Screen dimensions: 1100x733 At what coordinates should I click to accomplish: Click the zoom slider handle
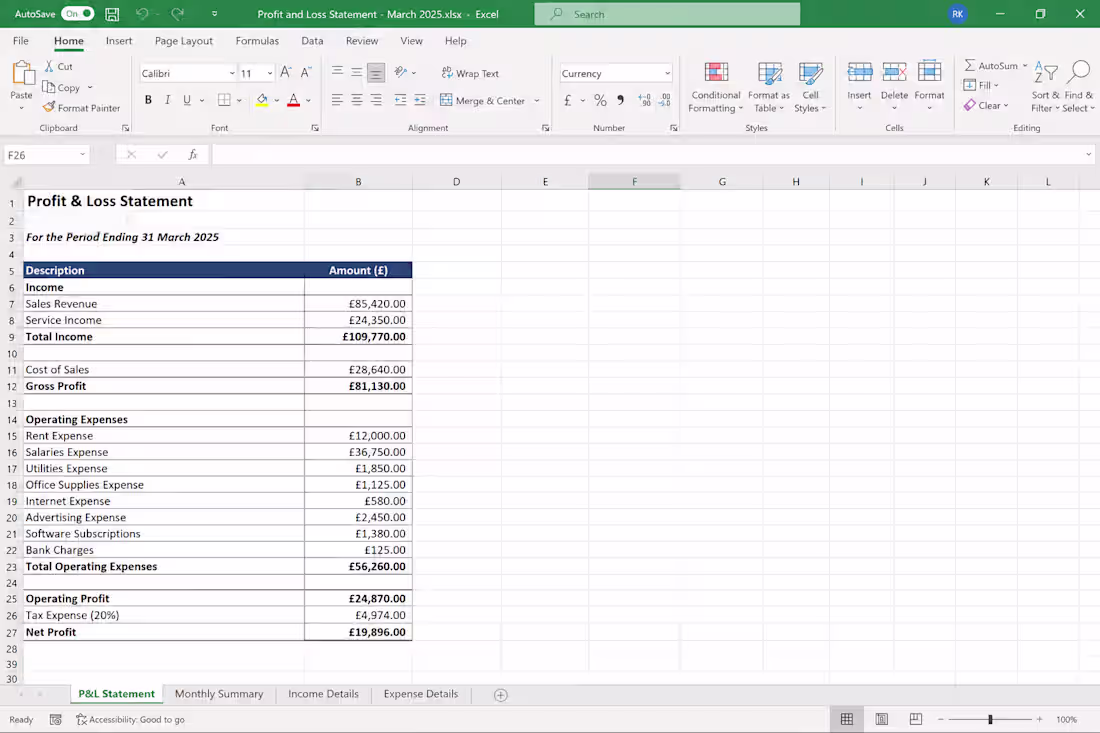coord(990,719)
